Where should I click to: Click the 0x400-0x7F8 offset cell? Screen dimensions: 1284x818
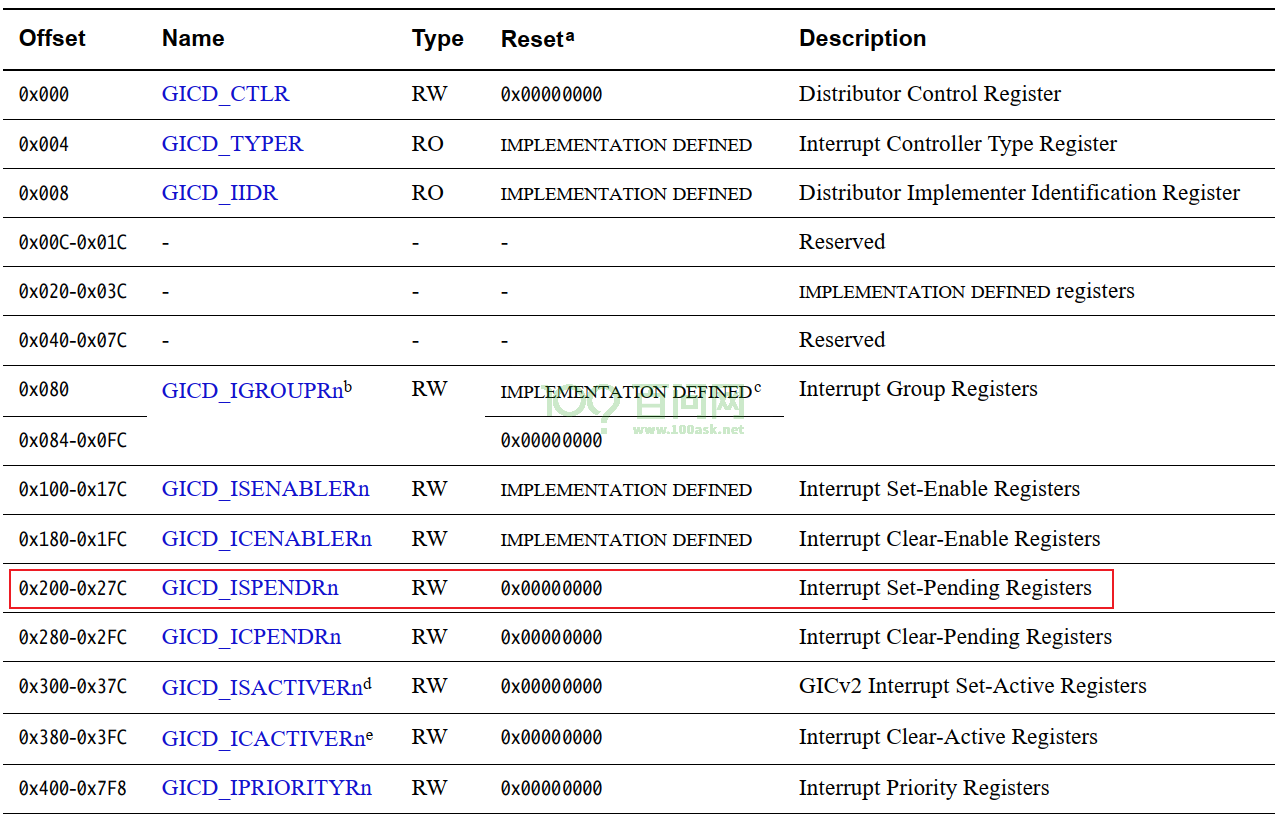pos(73,789)
